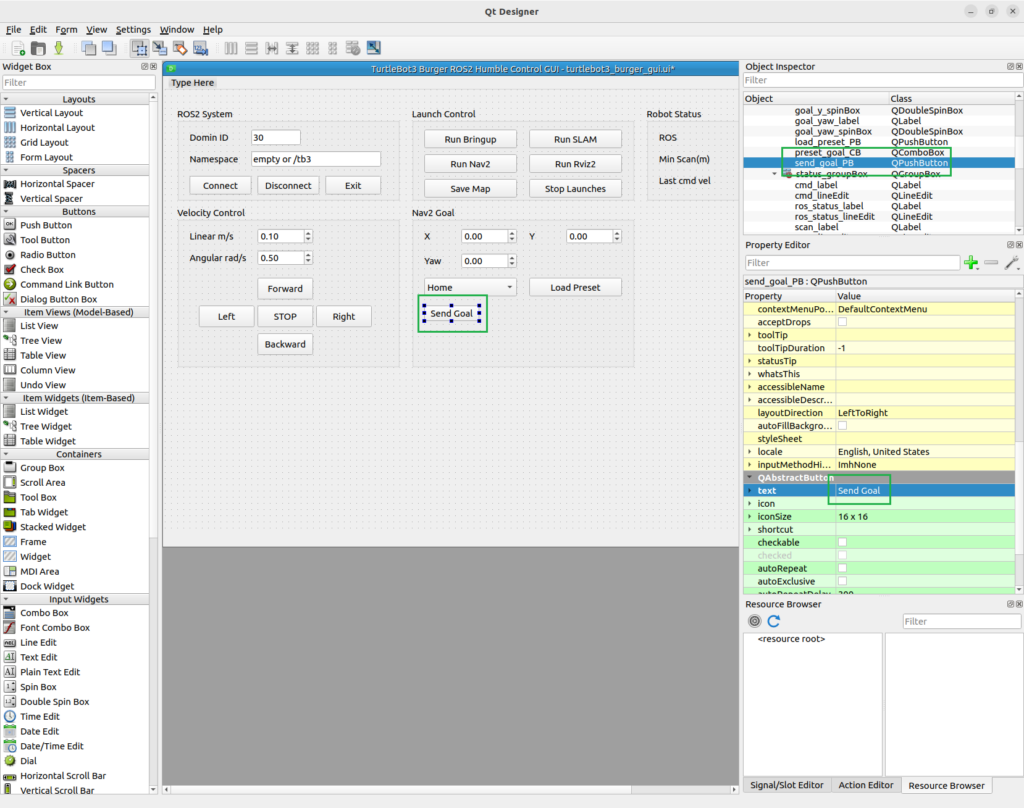Viewport: 1024px width, 808px height.
Task: Switch to the Signal/Slot Editor tab
Action: [x=786, y=785]
